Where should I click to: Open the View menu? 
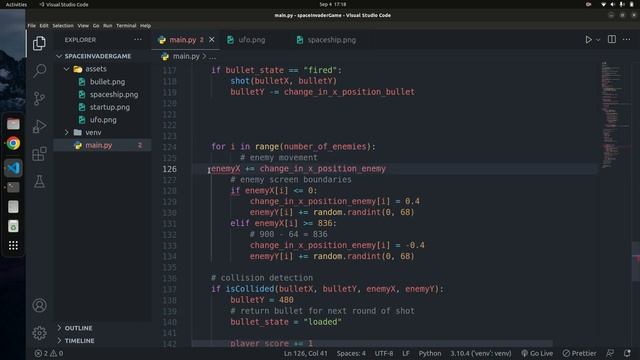click(x=83, y=25)
